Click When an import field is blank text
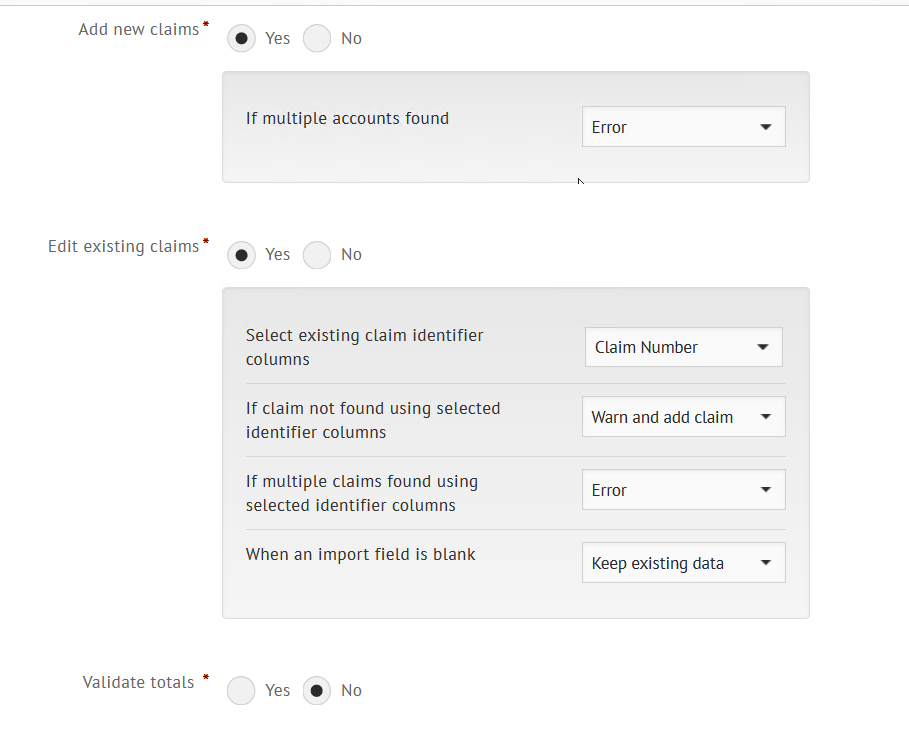This screenshot has height=735, width=909. pyautogui.click(x=360, y=554)
